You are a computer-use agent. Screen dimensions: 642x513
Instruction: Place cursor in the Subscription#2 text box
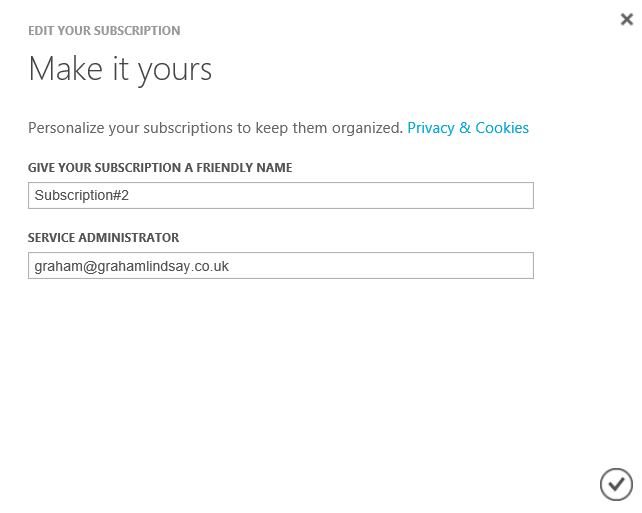pos(281,196)
